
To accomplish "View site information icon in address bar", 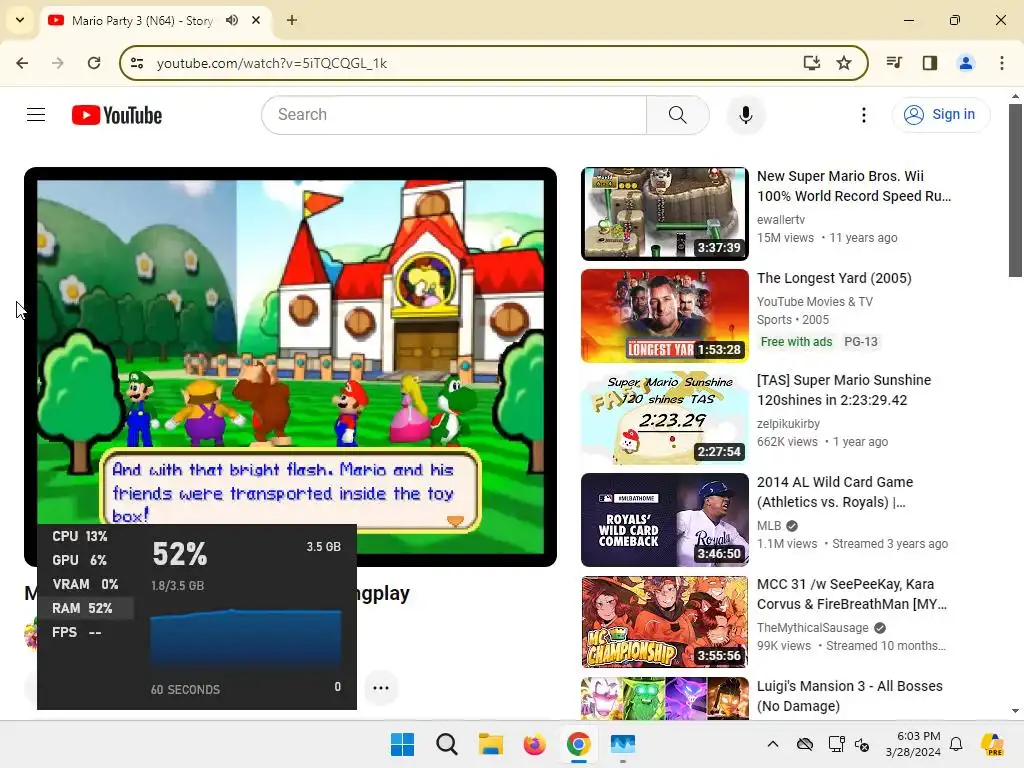I will 137,63.
